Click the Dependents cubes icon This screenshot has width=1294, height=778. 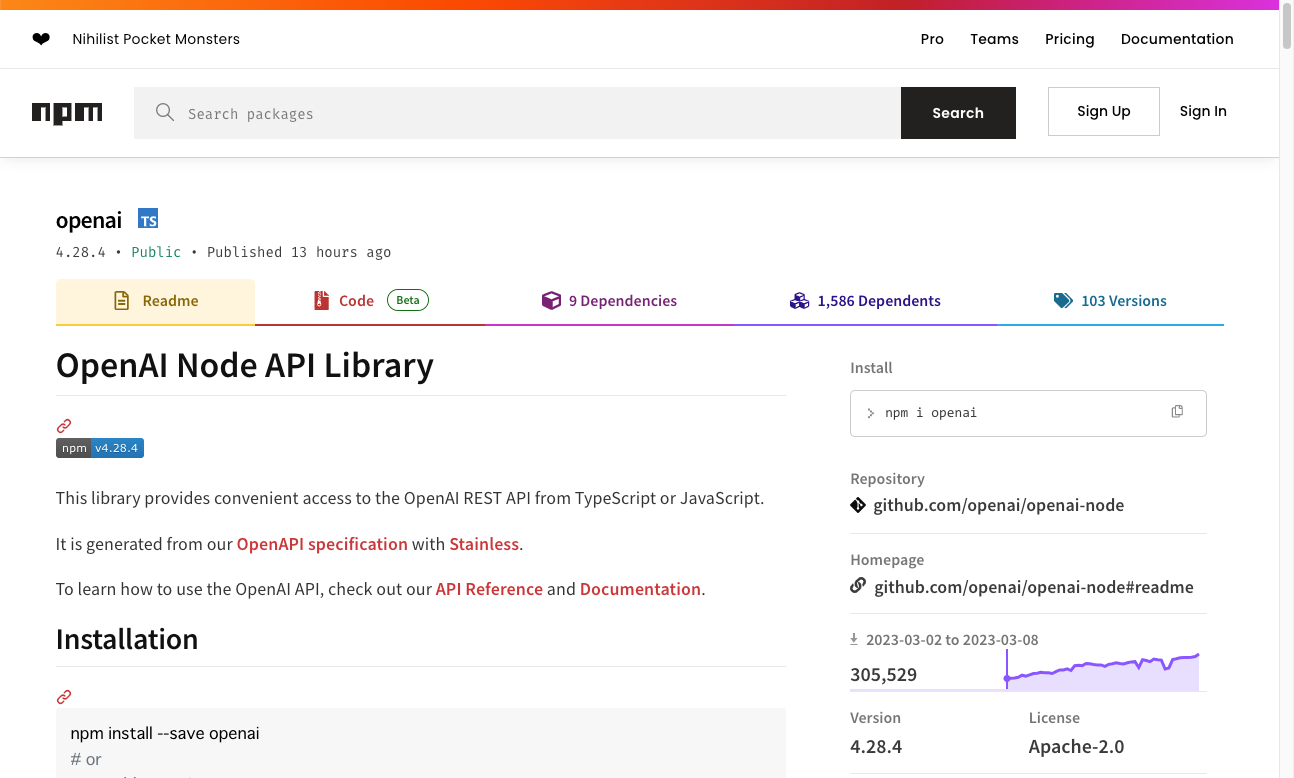799,300
